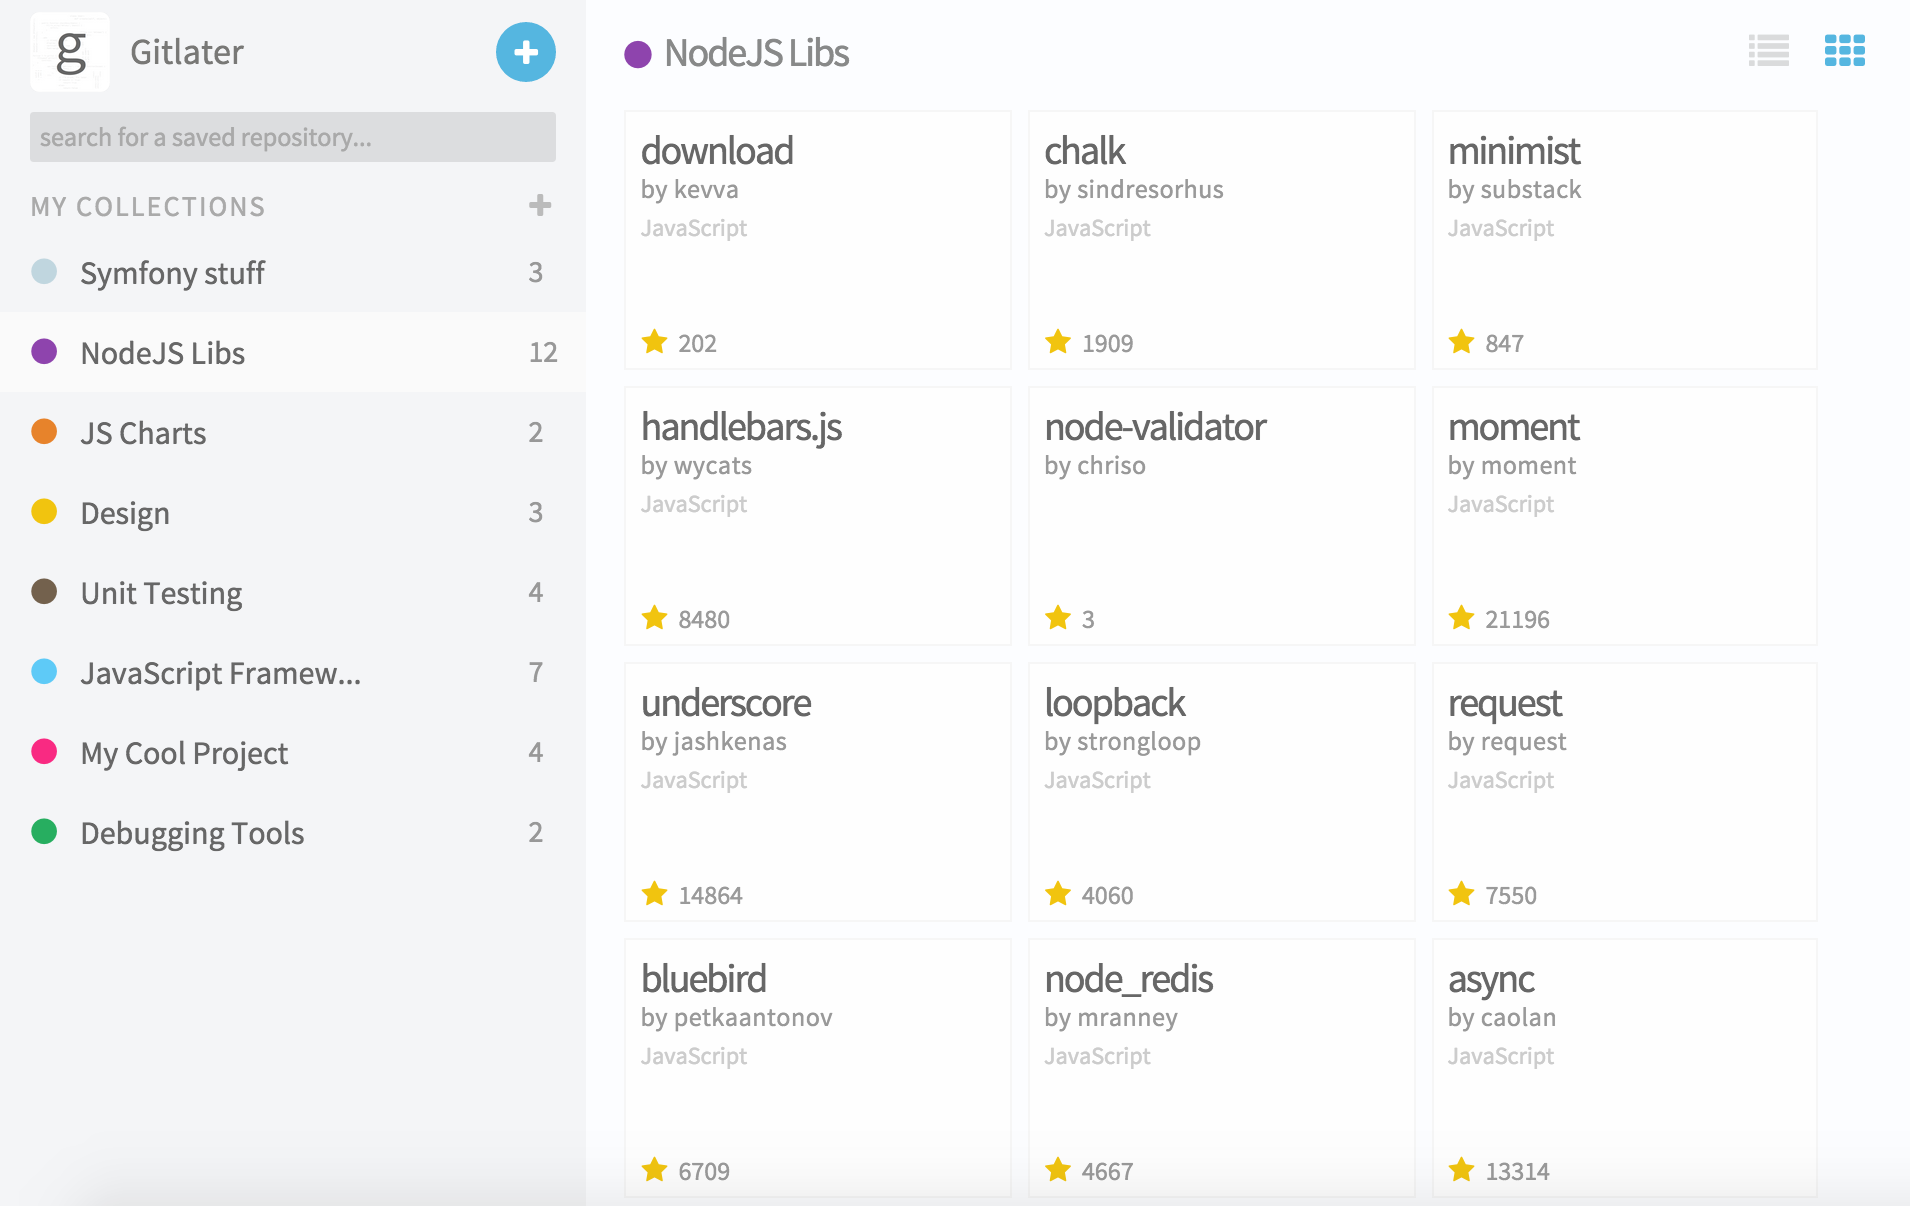
Task: Click author 'by strongloop' on loopback card
Action: pos(1123,742)
